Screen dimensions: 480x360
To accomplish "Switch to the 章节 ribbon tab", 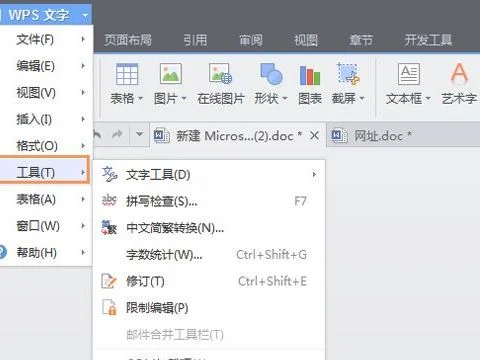I will [x=361, y=40].
